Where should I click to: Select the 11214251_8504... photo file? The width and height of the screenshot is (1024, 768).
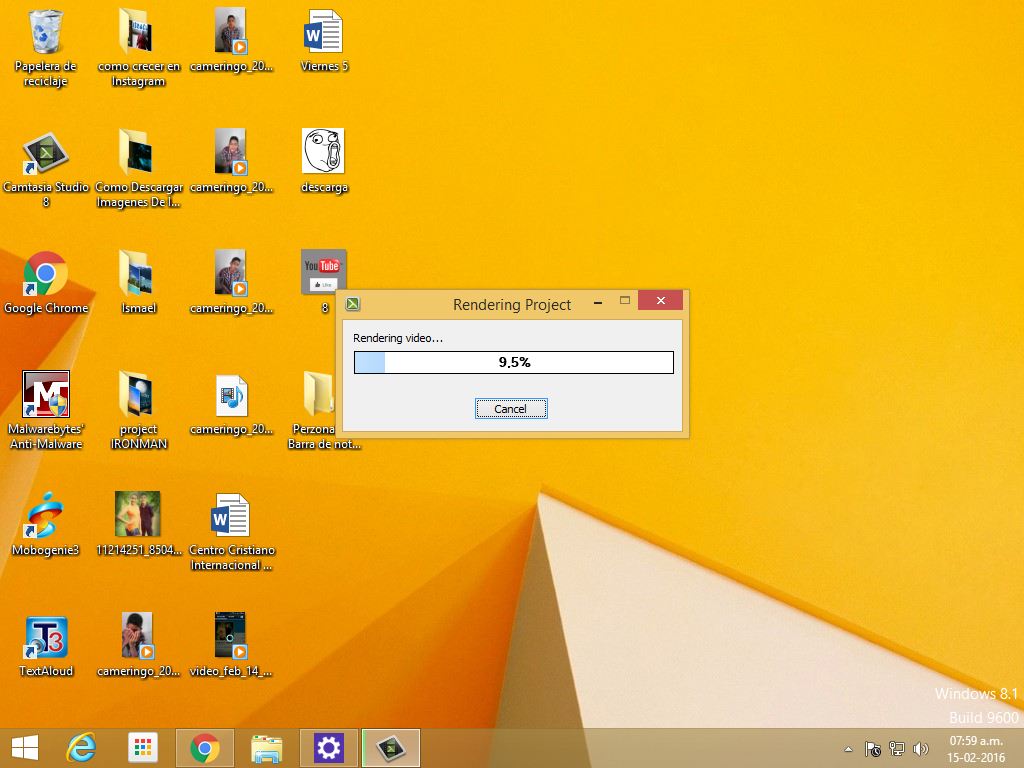138,524
